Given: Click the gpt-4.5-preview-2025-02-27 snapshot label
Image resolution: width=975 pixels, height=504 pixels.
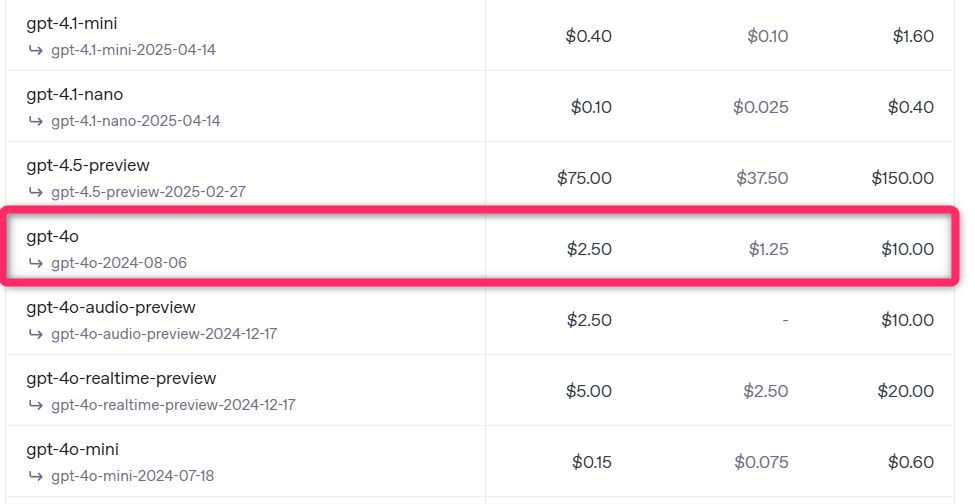Looking at the screenshot, I should click(x=148, y=192).
